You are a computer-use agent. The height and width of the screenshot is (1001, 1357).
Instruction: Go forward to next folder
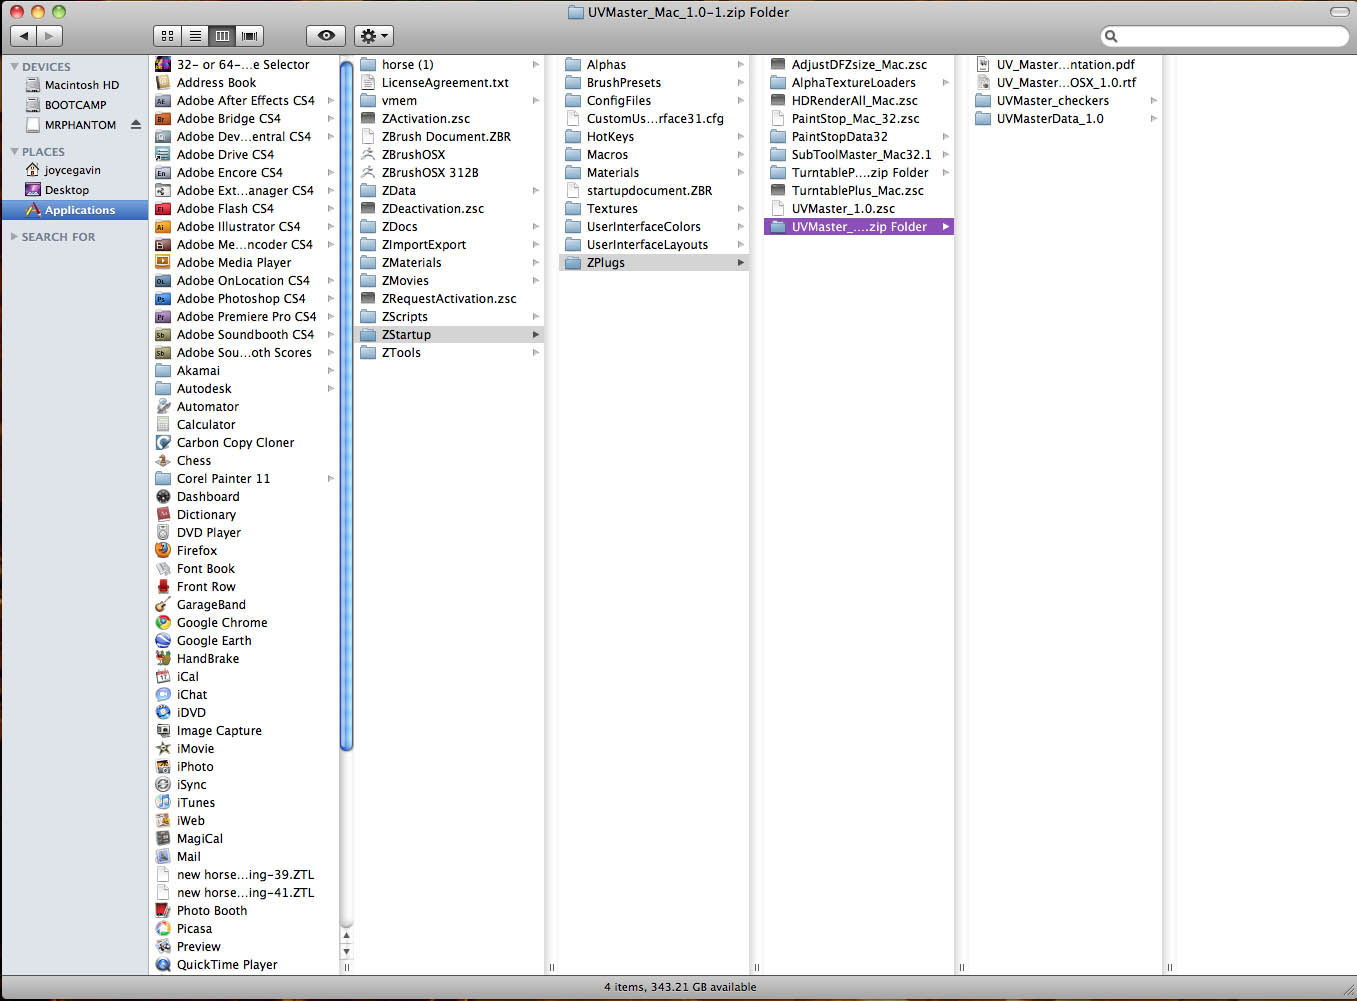(x=50, y=36)
